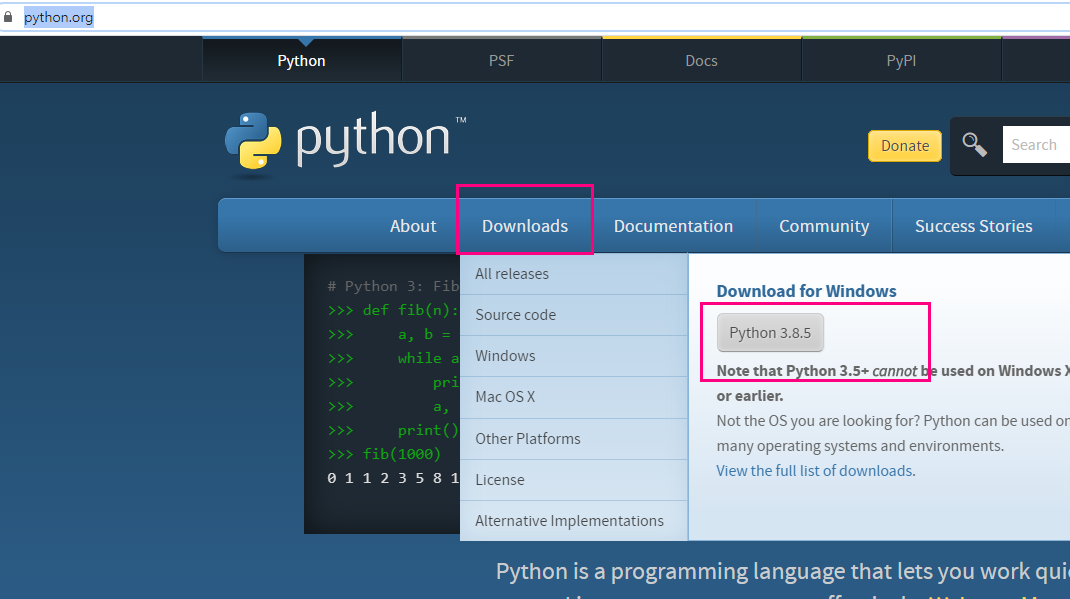Open the Downloads menu
The image size is (1070, 599).
click(525, 226)
